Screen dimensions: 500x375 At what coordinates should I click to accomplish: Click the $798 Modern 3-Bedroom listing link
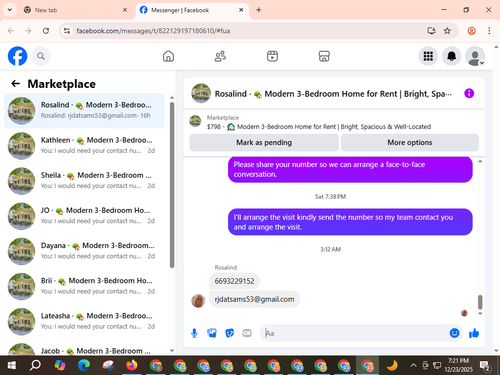click(x=319, y=127)
